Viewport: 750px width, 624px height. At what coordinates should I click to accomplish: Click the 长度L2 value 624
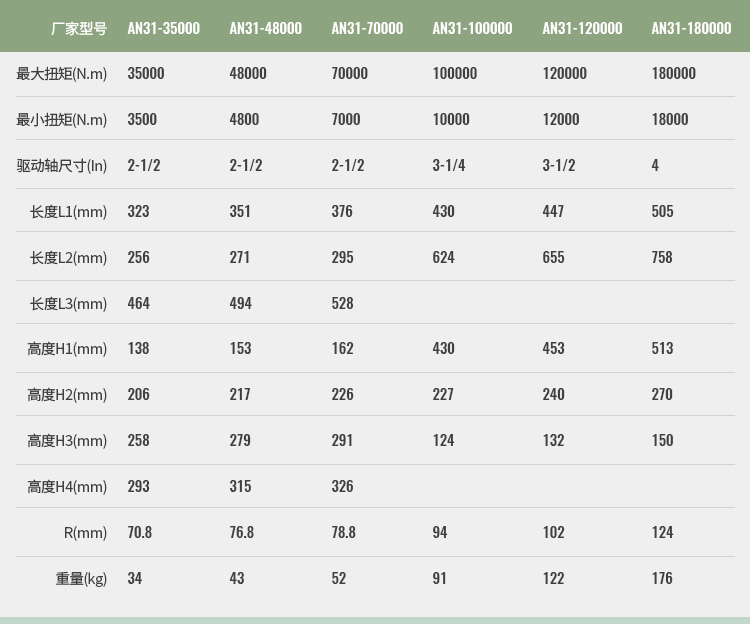(443, 257)
